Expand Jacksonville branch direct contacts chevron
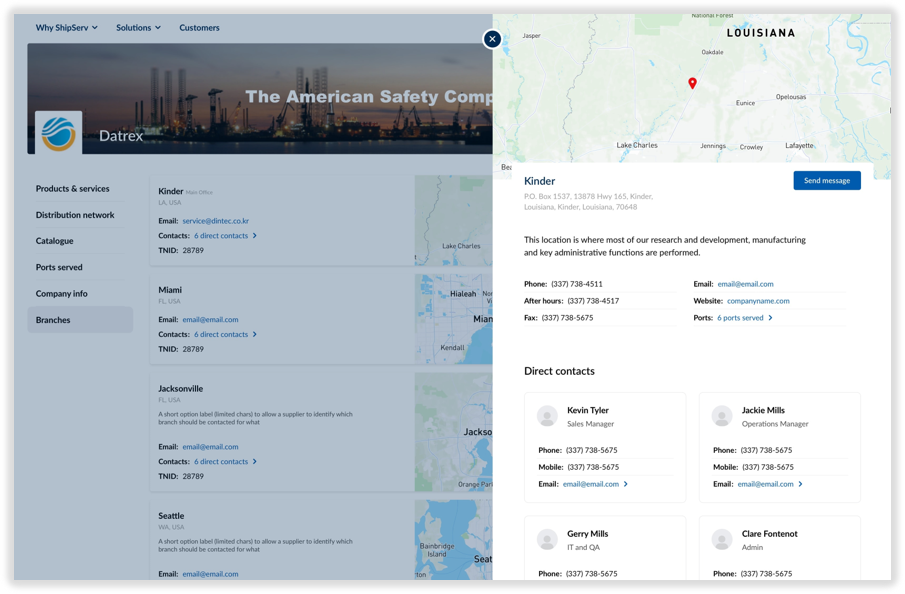Screen dimensions: 905x594 pyautogui.click(x=255, y=462)
